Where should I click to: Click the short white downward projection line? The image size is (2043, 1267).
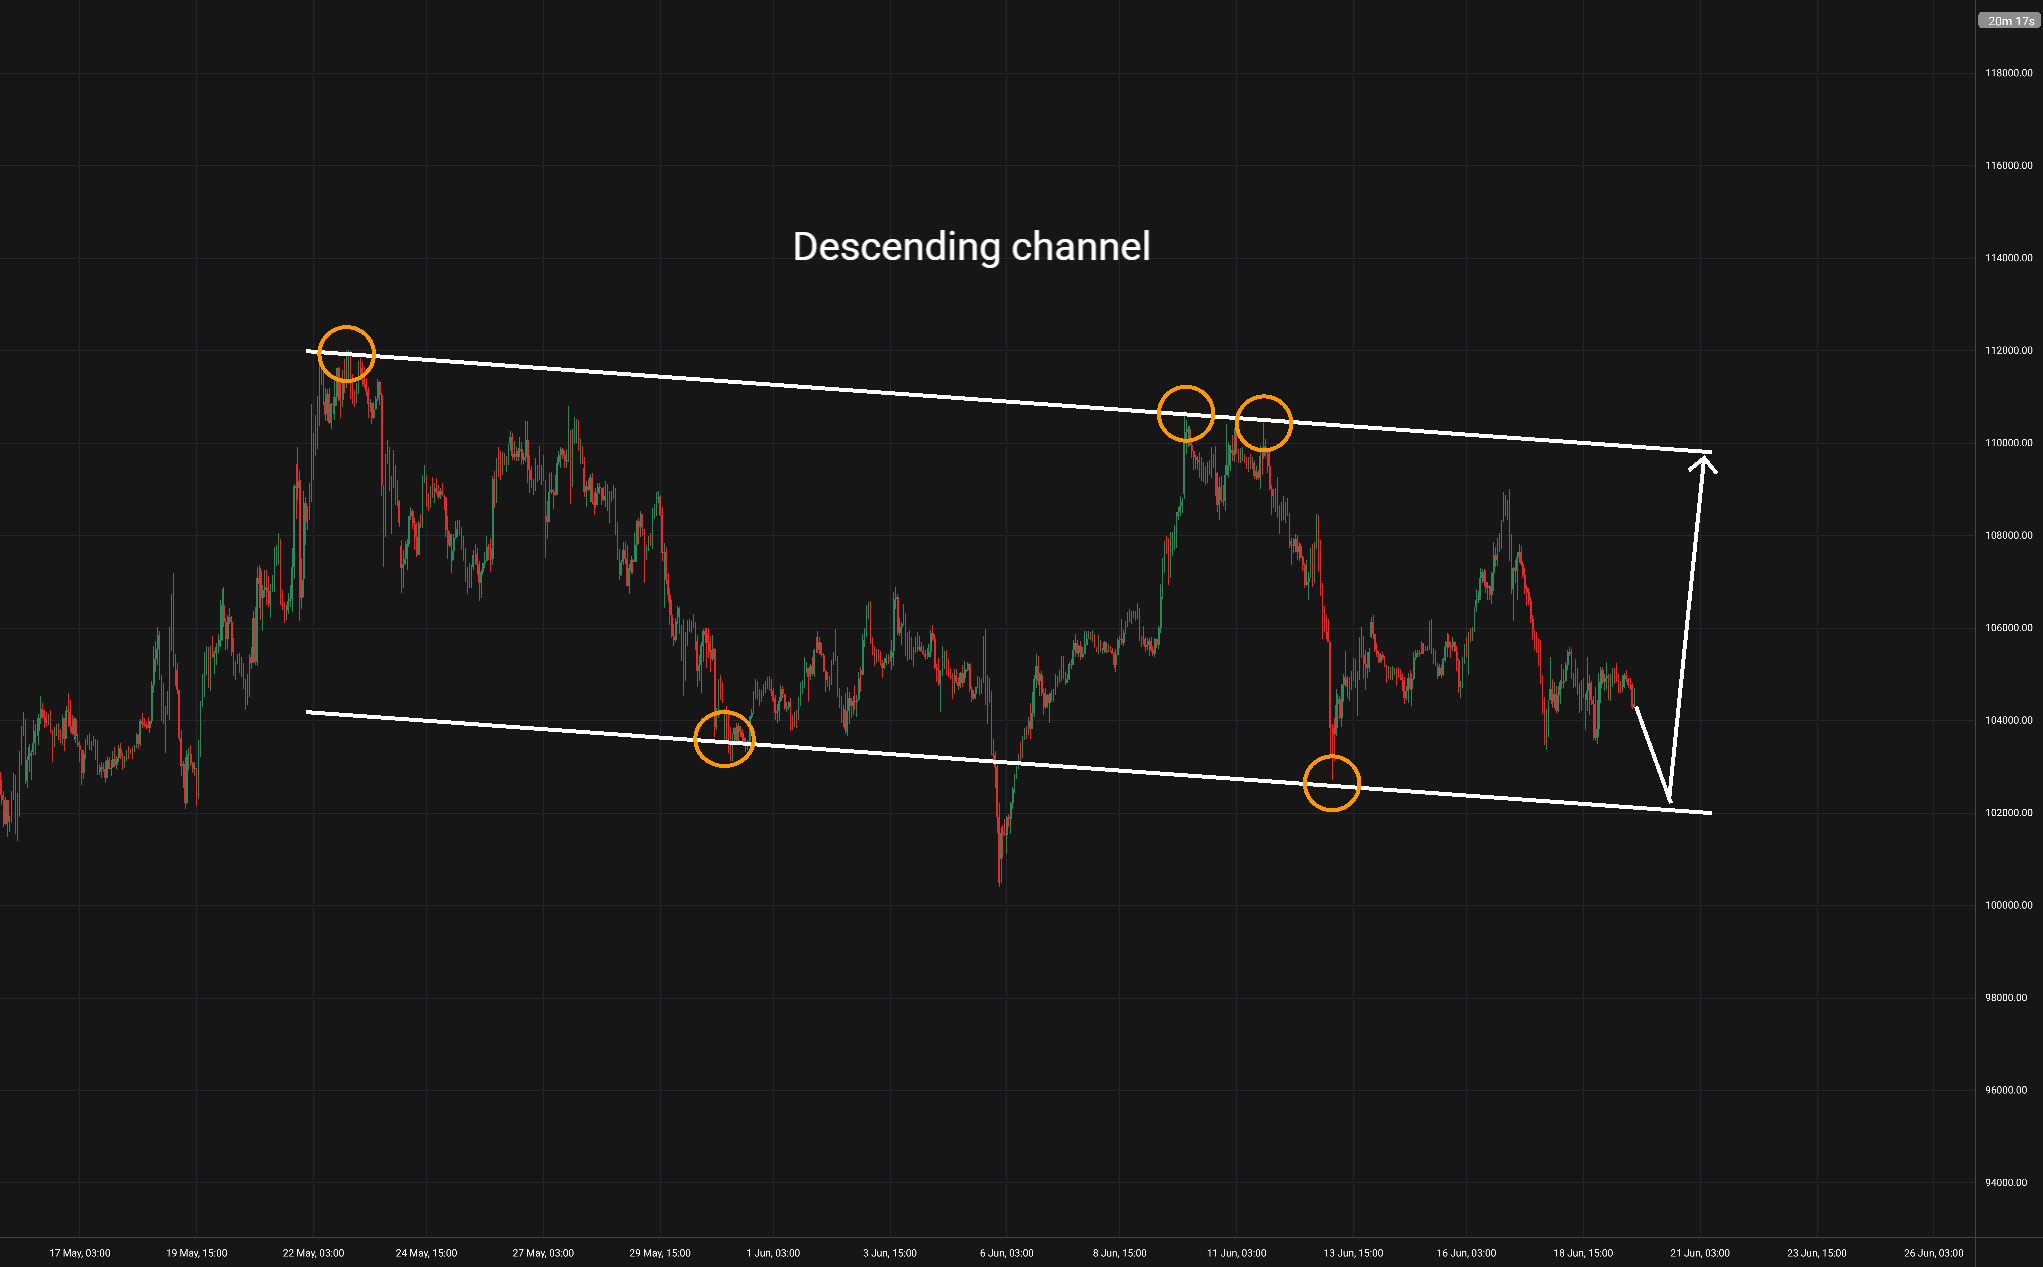[x=1652, y=753]
